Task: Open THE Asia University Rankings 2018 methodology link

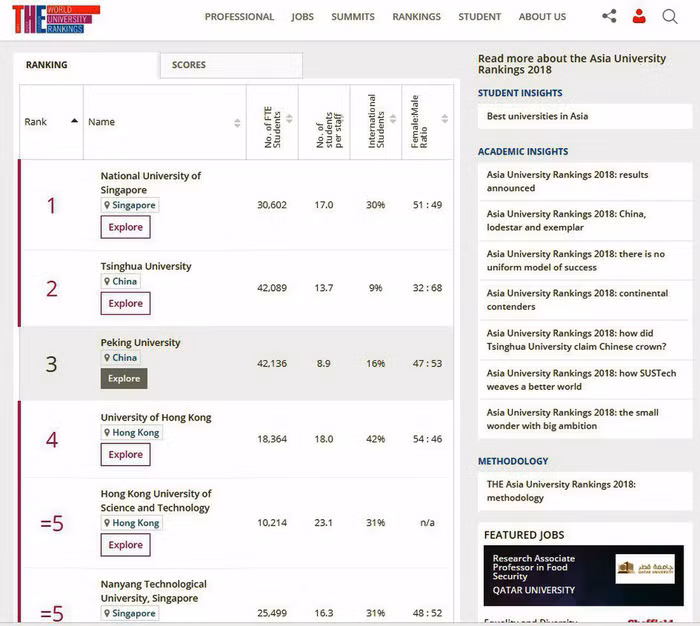Action: click(x=561, y=491)
